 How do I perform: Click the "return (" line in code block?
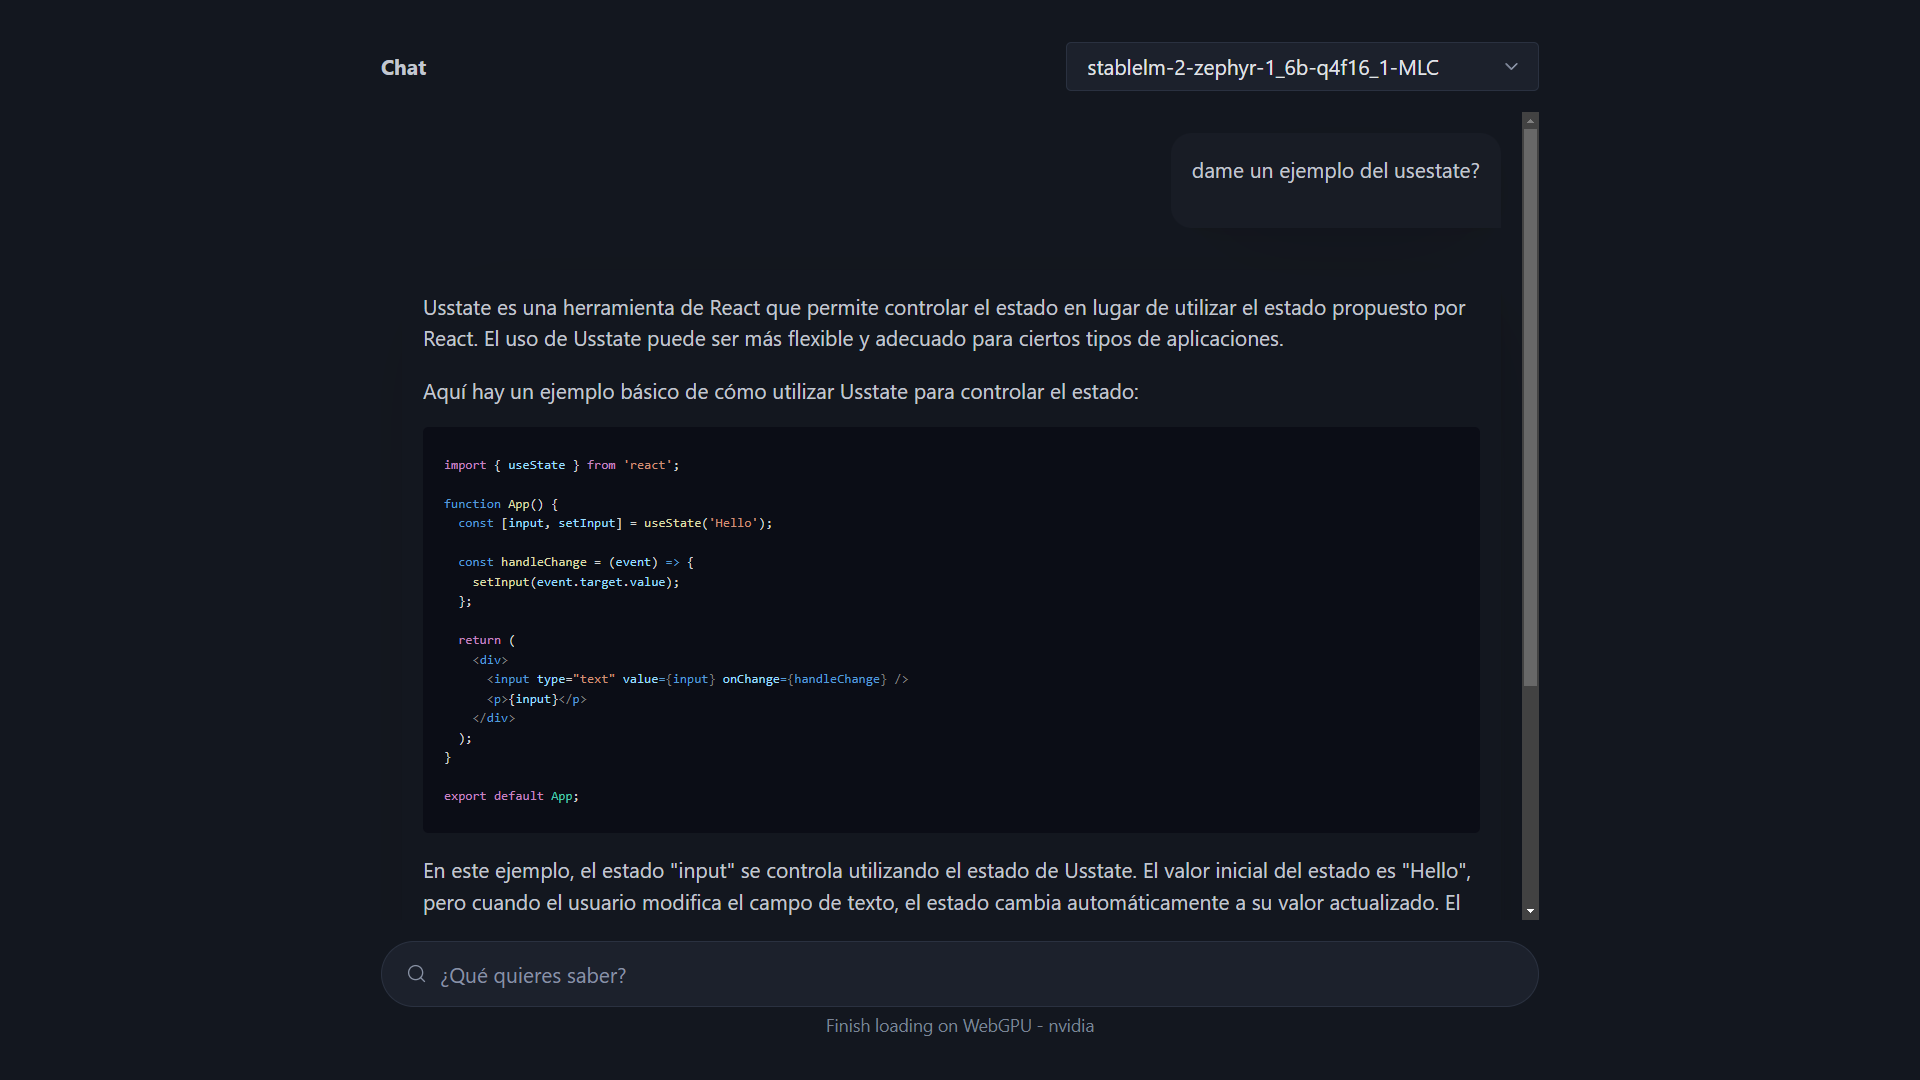click(486, 640)
